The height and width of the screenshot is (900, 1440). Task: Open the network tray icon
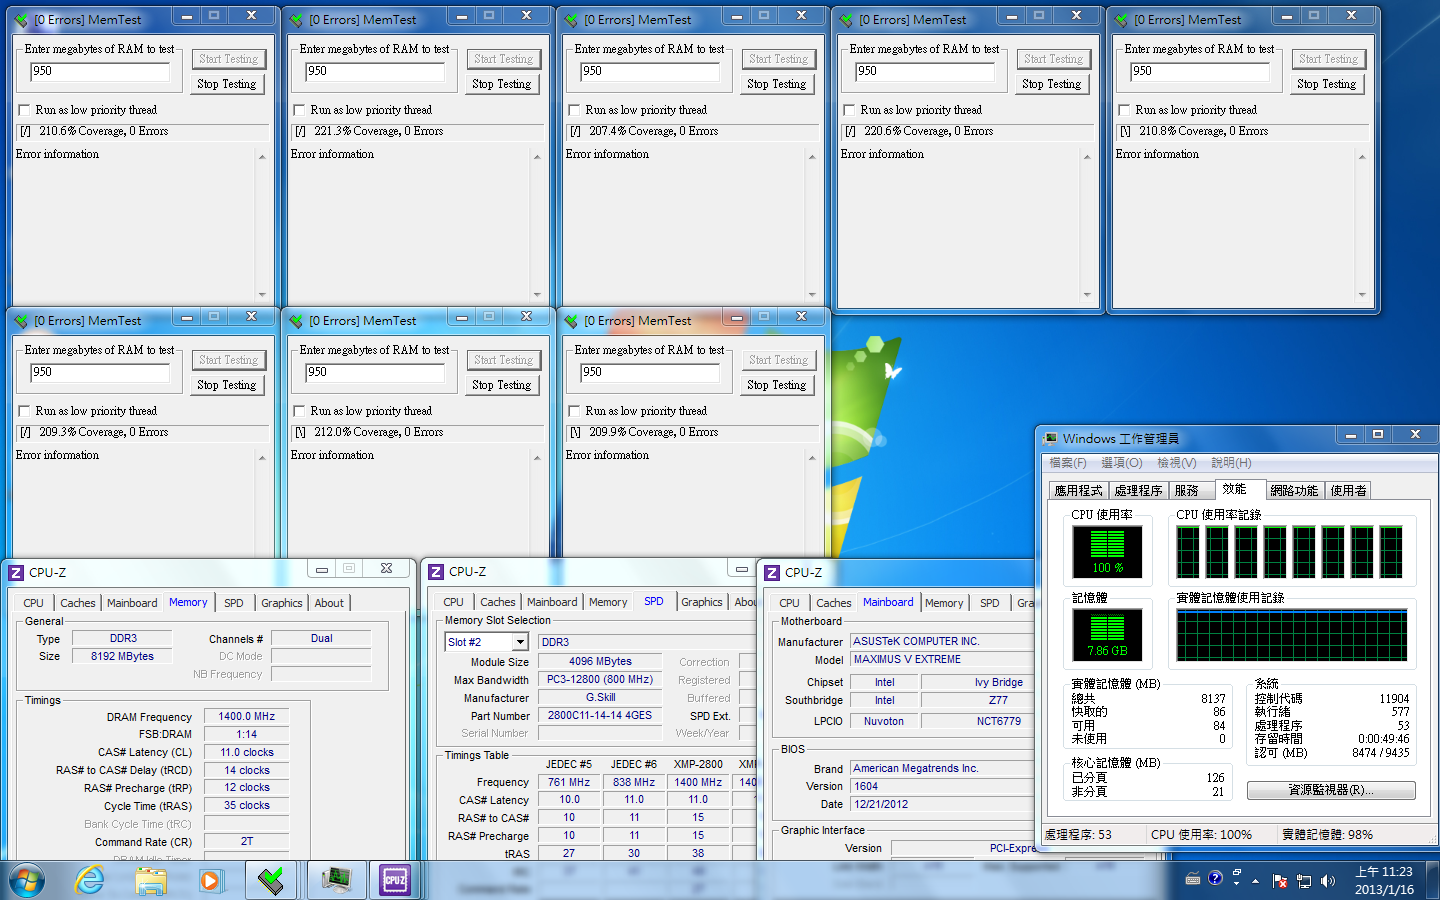coord(1304,881)
